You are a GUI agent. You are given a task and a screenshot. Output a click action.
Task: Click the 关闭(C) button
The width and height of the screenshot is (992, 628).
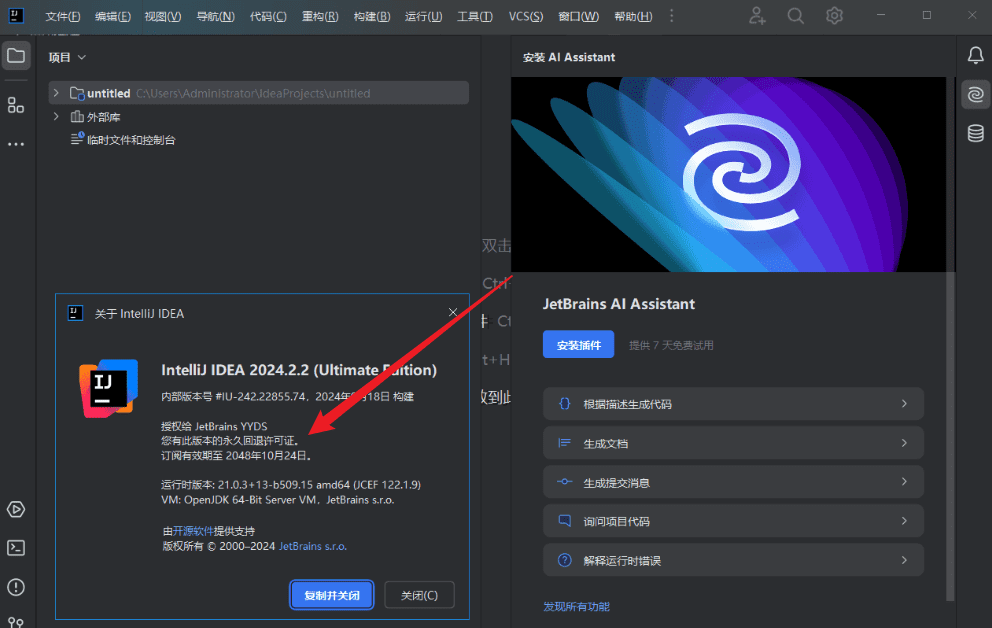click(419, 595)
